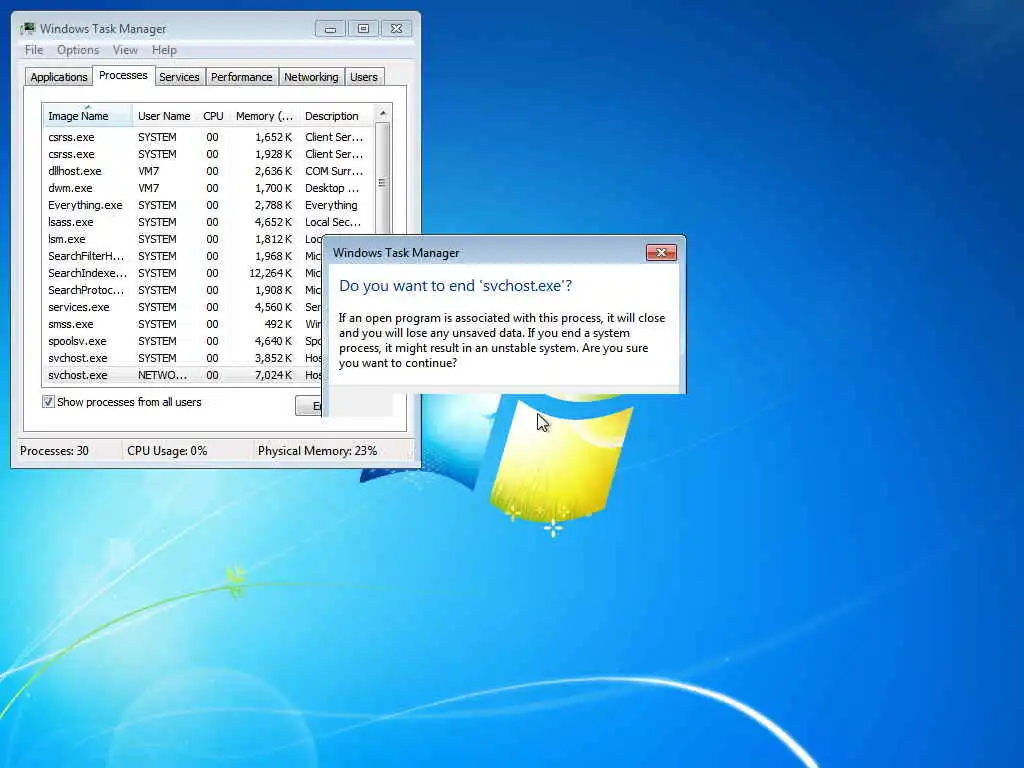Image resolution: width=1024 pixels, height=768 pixels.
Task: Select svchost.exe owned by SYSTEM
Action: click(x=183, y=358)
